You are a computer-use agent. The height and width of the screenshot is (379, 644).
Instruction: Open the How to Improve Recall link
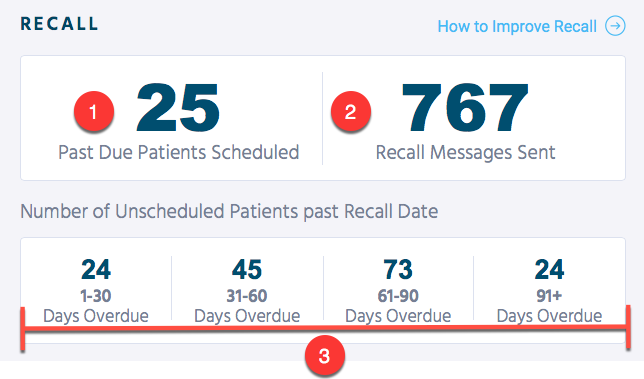click(517, 27)
